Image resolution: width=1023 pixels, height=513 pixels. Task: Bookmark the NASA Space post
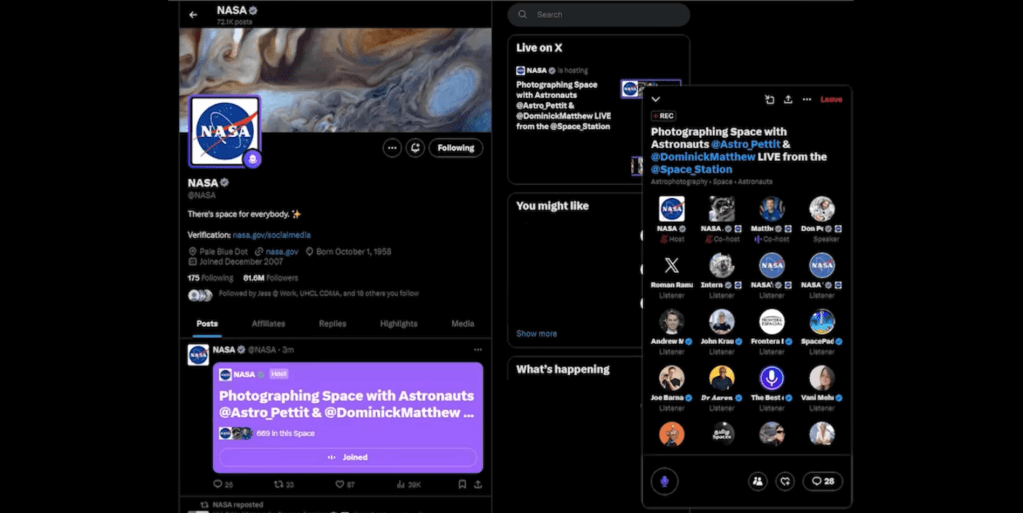point(461,484)
